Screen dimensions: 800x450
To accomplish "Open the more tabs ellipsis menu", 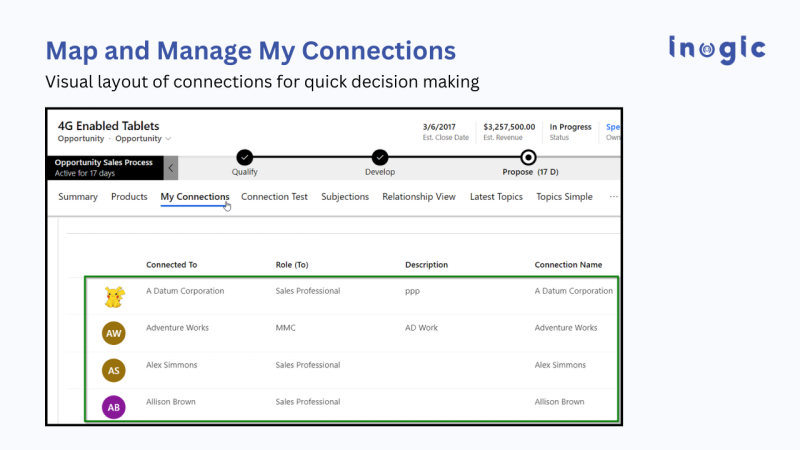I will tap(613, 197).
